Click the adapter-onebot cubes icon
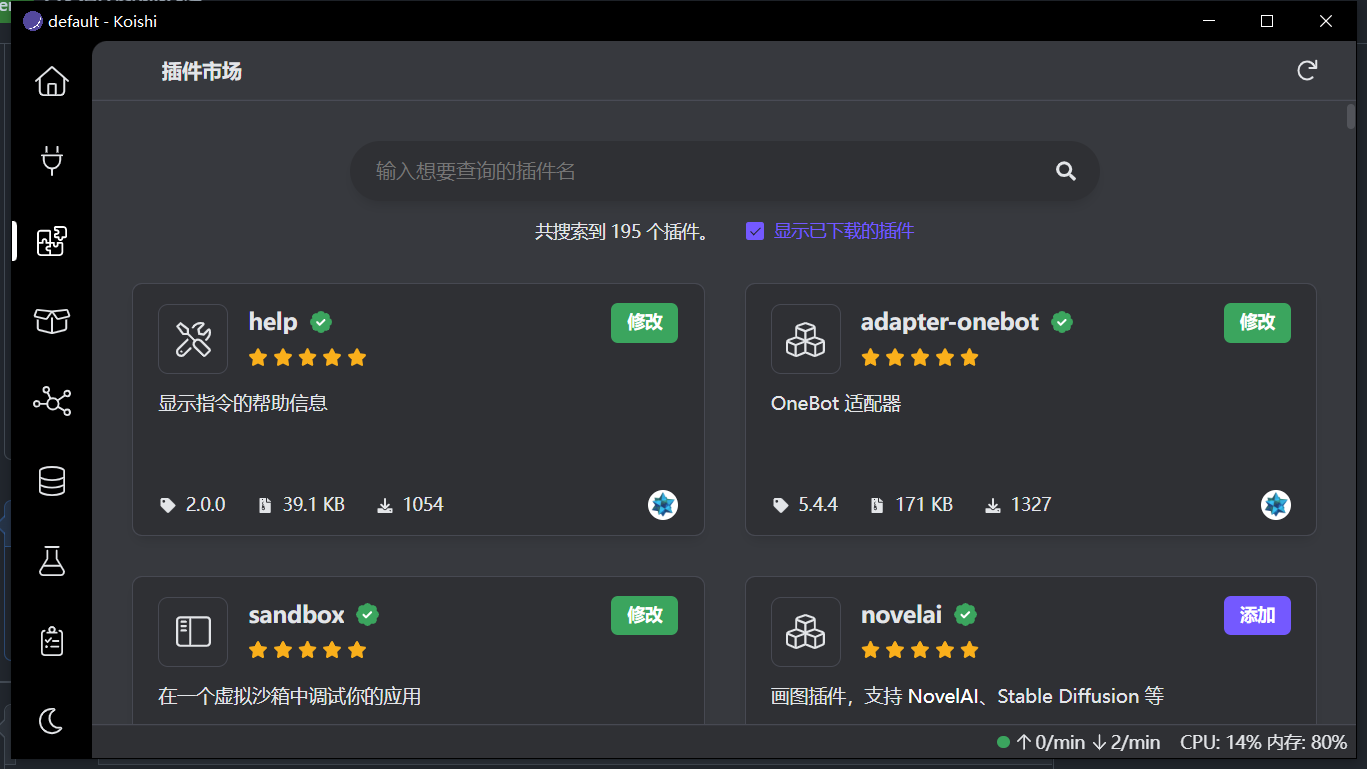The image size is (1367, 769). pyautogui.click(x=806, y=339)
